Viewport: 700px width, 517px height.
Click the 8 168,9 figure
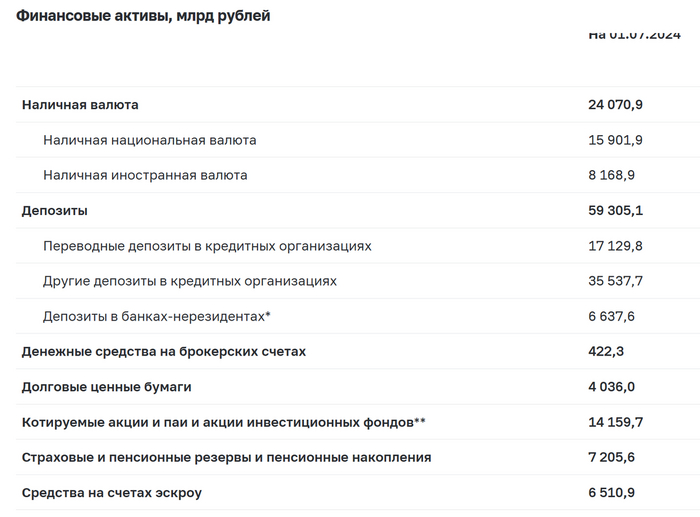(612, 175)
